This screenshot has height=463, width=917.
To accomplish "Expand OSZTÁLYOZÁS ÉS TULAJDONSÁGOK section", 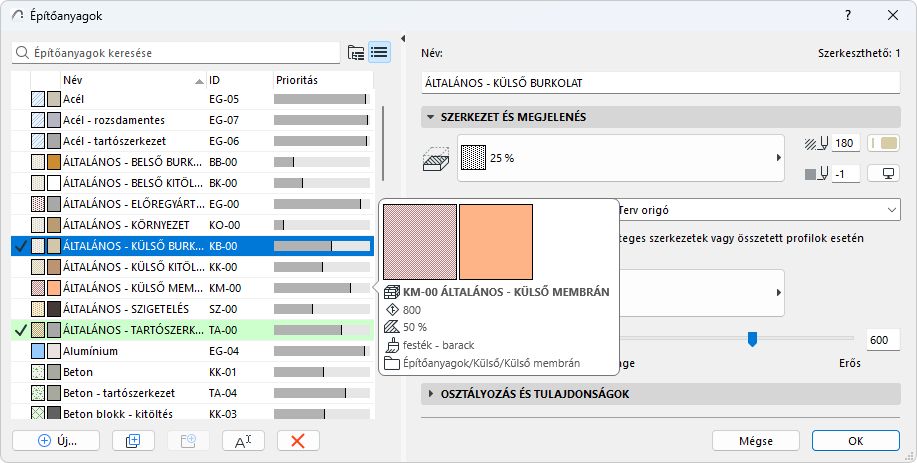I will click(431, 394).
